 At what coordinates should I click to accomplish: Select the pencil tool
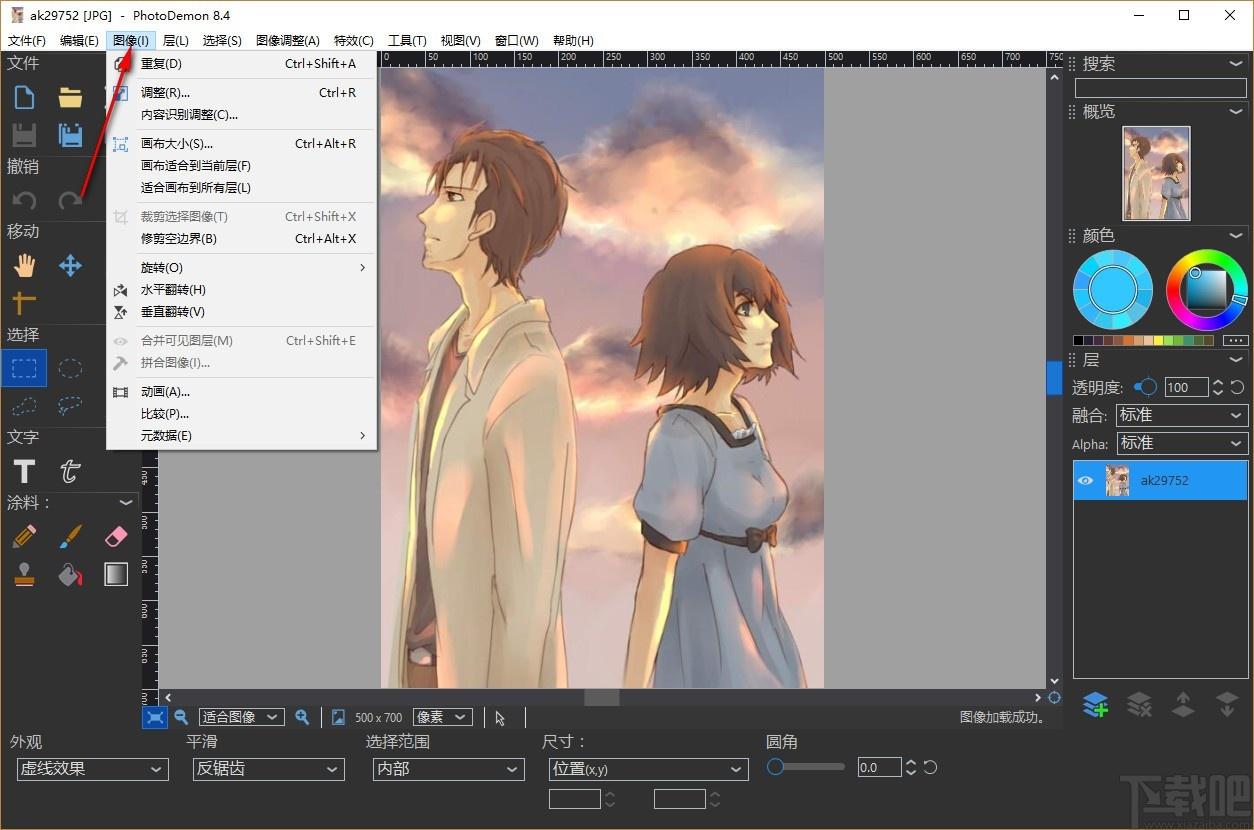point(24,537)
